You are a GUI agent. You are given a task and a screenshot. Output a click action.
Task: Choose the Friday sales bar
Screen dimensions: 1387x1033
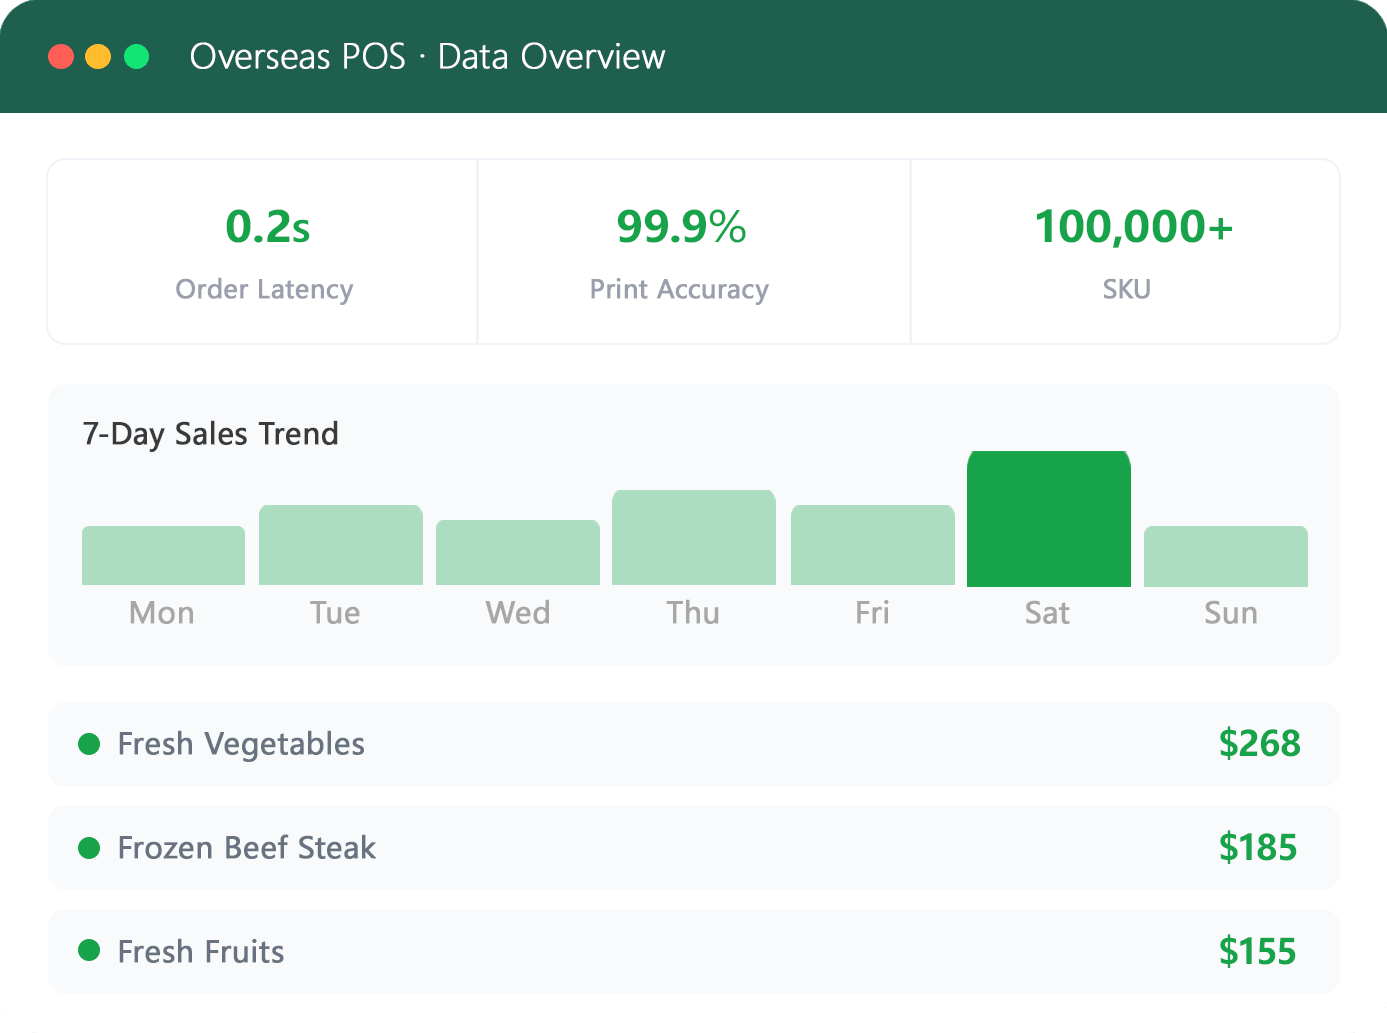click(x=873, y=545)
